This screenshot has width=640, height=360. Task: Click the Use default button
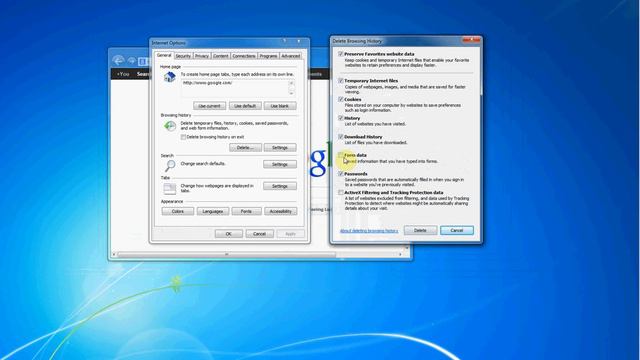point(245,106)
